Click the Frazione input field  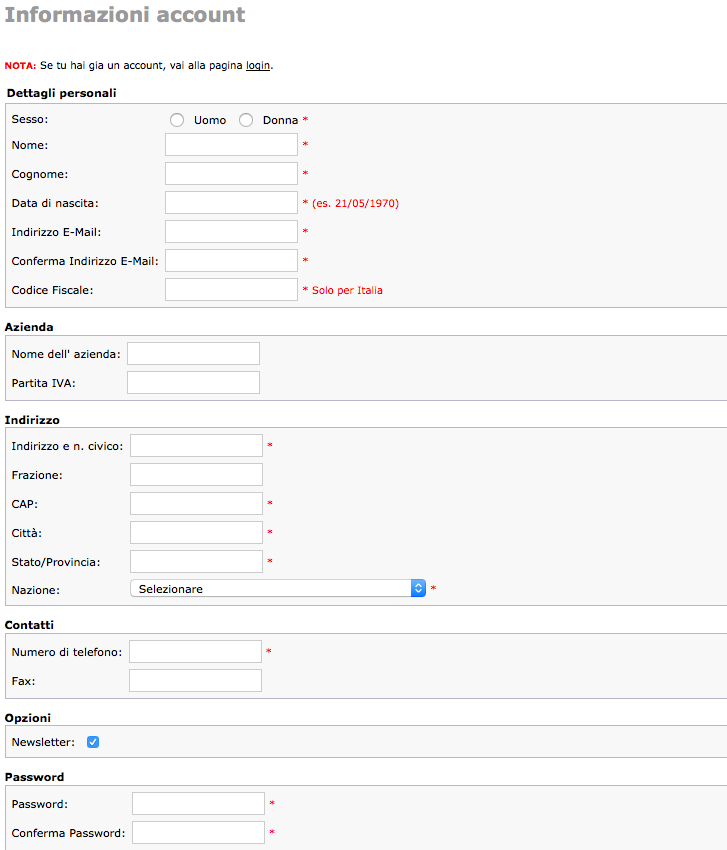click(196, 474)
